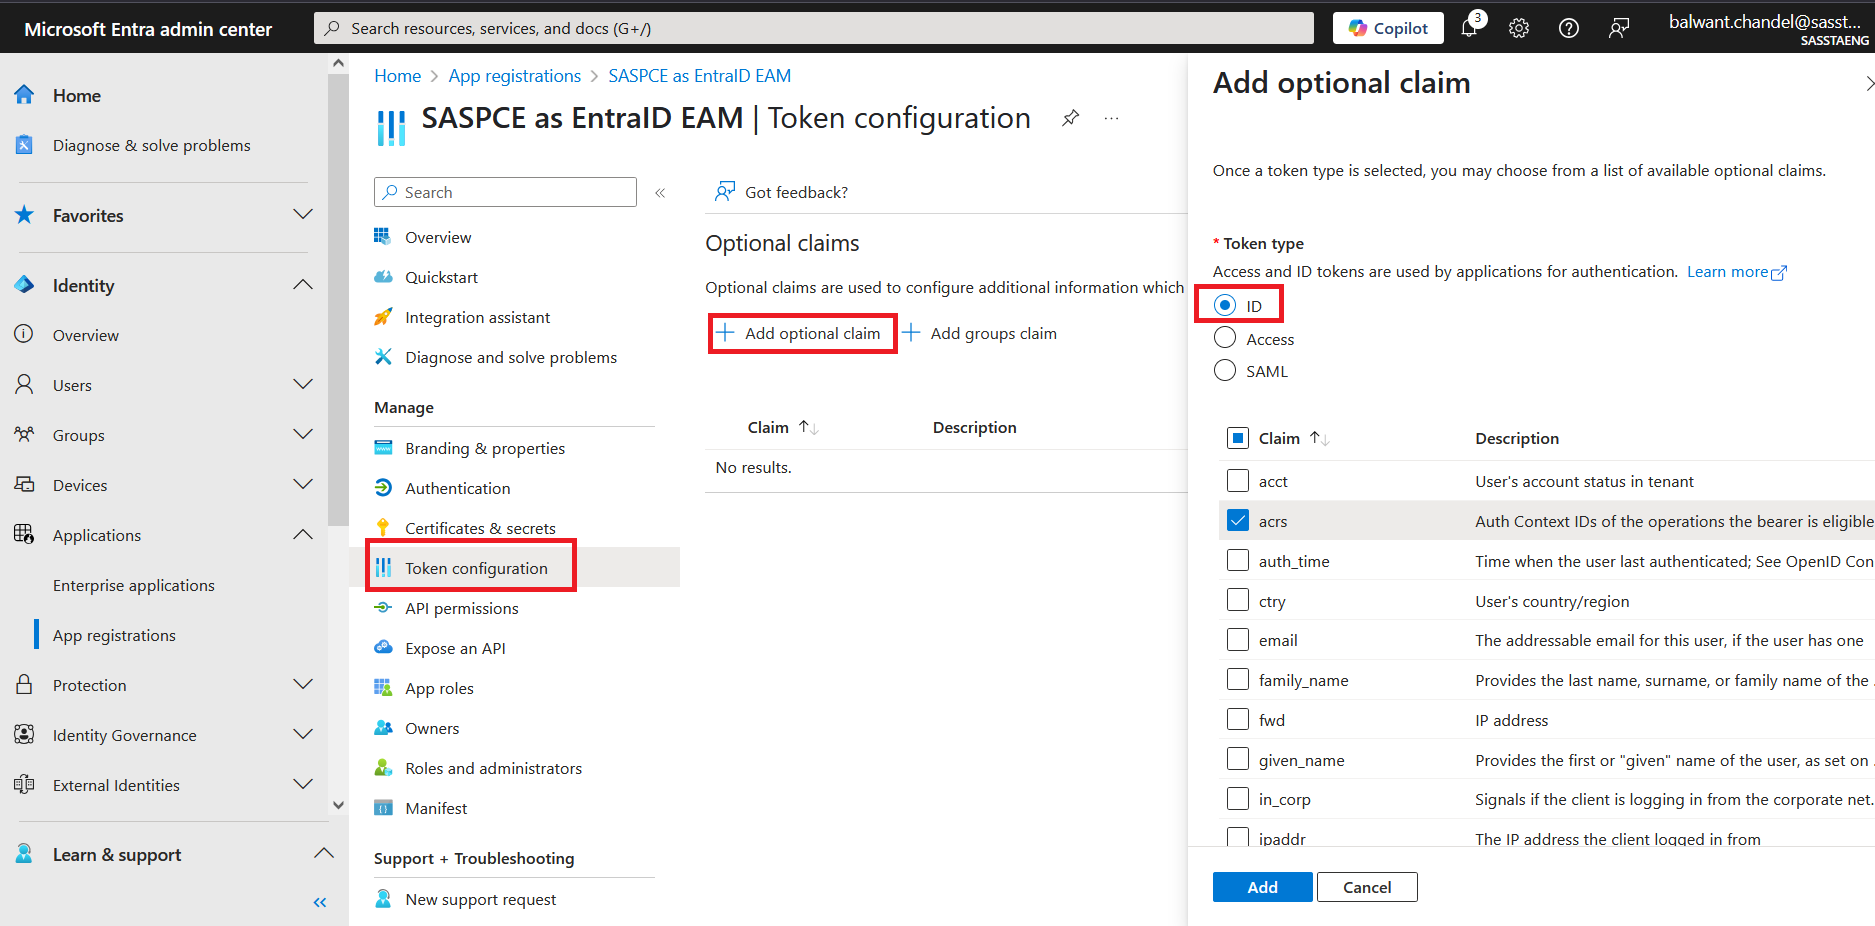Select the SAML token type radio button
This screenshot has width=1875, height=926.
1225,370
